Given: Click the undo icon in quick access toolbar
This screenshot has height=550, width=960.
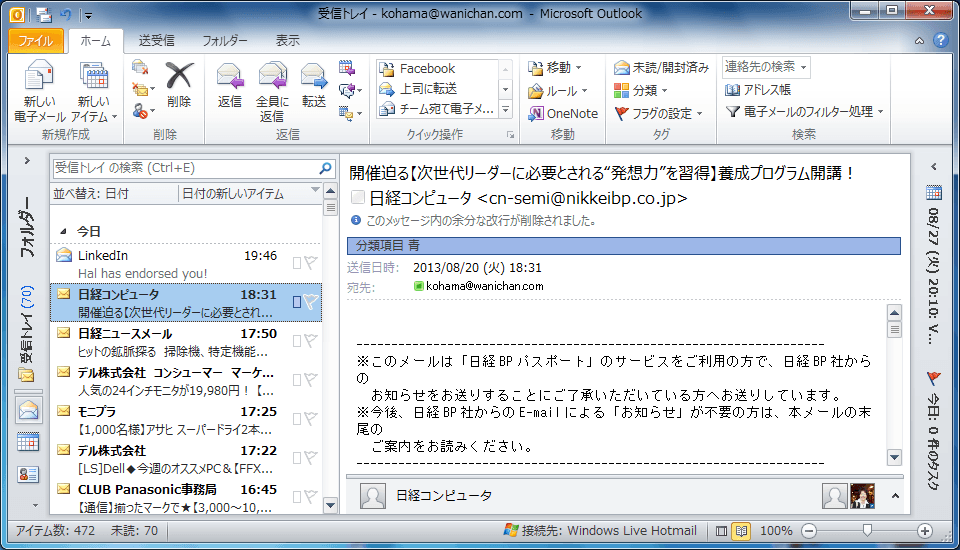Looking at the screenshot, I should click(x=66, y=14).
